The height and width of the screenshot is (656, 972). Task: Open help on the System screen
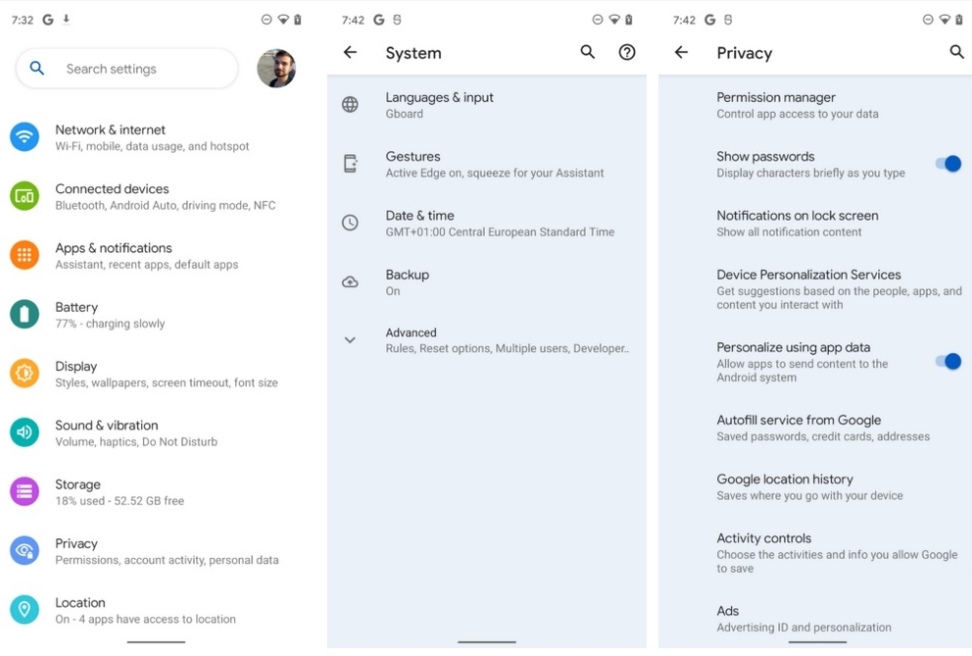pyautogui.click(x=627, y=52)
